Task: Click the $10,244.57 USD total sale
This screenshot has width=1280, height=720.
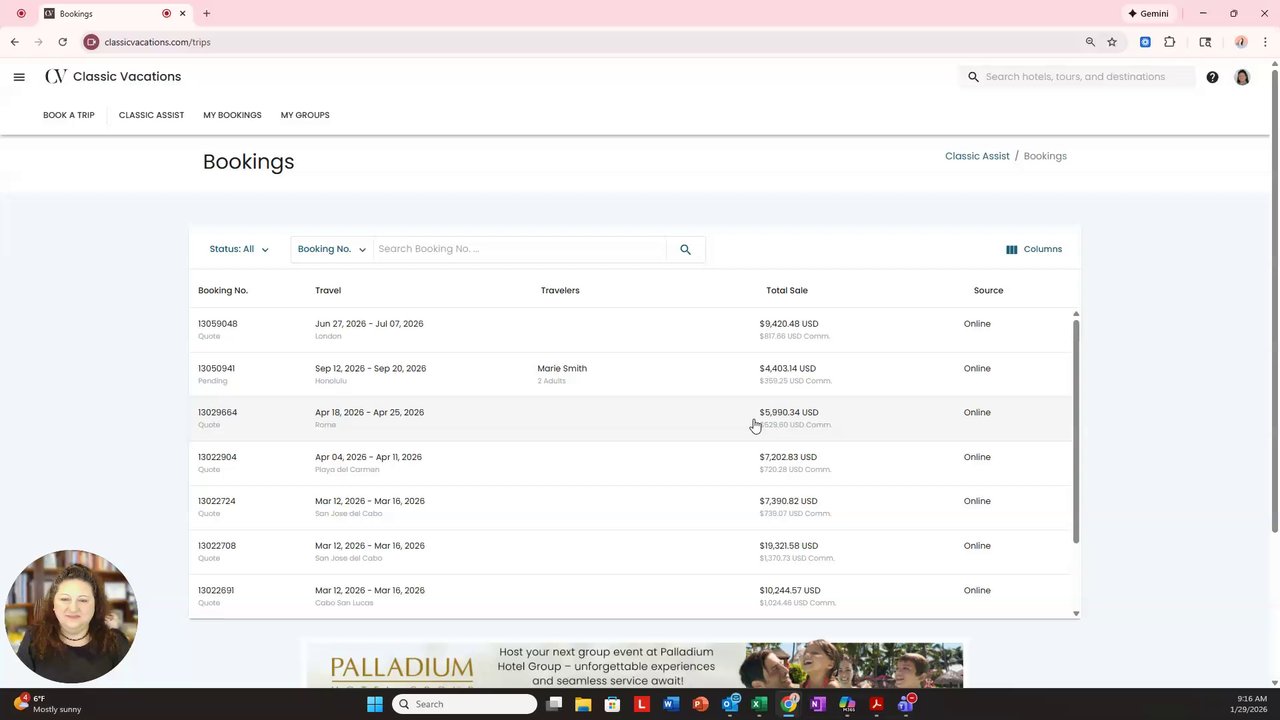Action: 790,590
